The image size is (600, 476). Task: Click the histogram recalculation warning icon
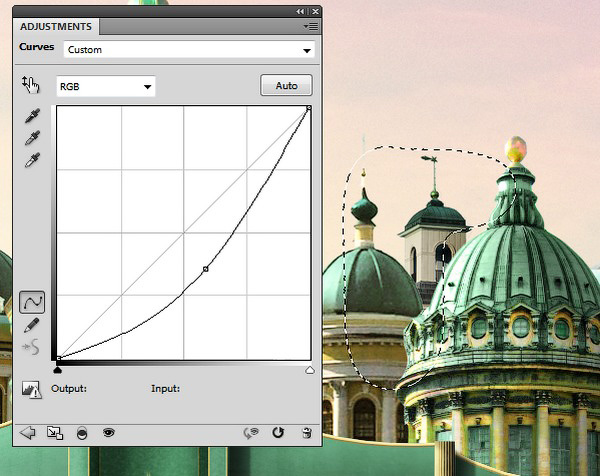coord(32,390)
